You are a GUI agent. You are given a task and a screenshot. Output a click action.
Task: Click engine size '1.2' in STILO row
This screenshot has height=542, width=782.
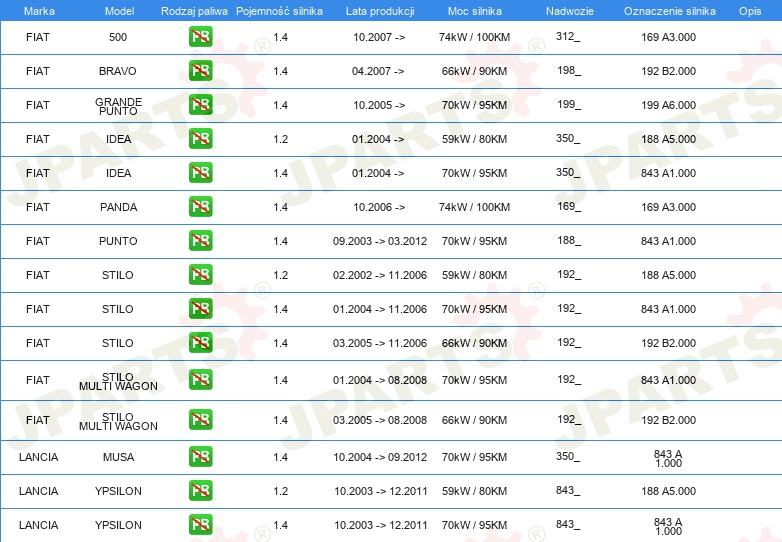tap(280, 275)
